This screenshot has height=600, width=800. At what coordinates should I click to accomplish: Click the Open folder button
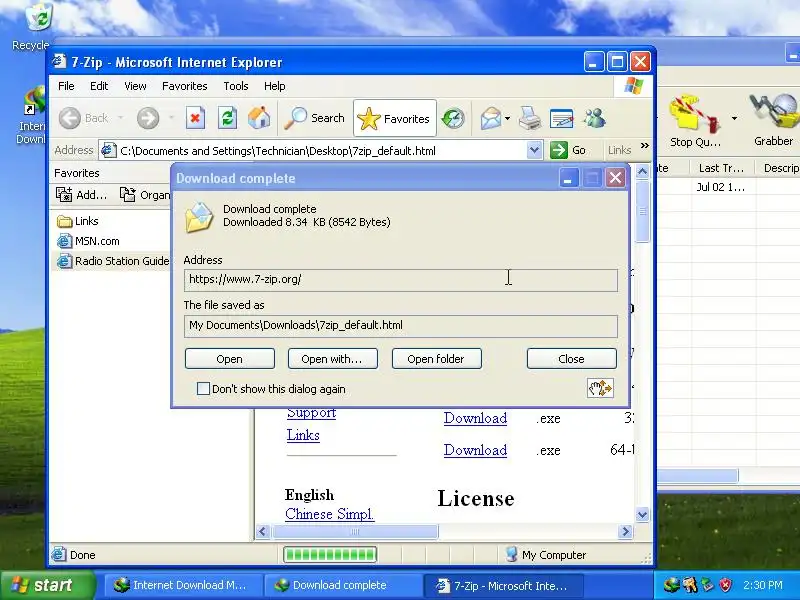(x=436, y=359)
